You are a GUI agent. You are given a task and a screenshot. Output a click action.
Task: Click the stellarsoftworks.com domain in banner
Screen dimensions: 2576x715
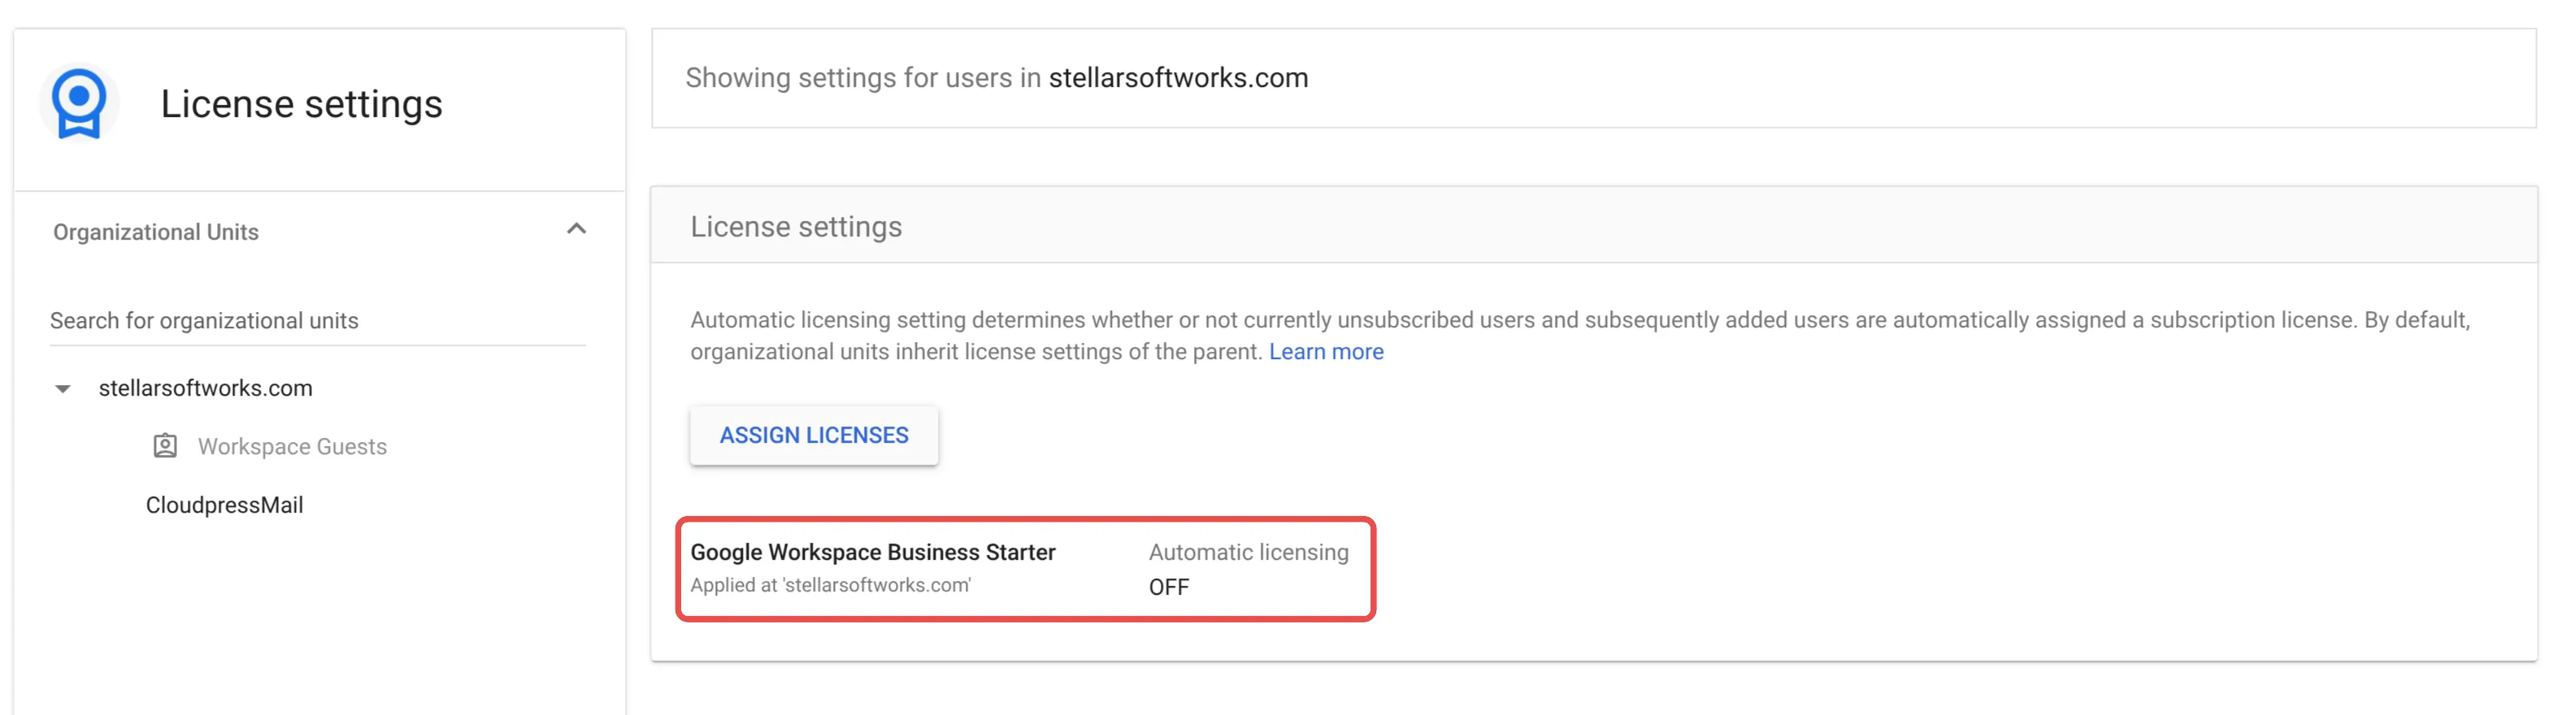click(x=1178, y=78)
